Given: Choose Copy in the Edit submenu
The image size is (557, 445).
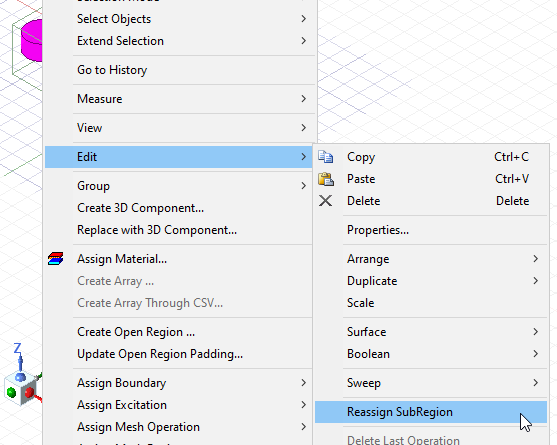Looking at the screenshot, I should [x=431, y=157].
